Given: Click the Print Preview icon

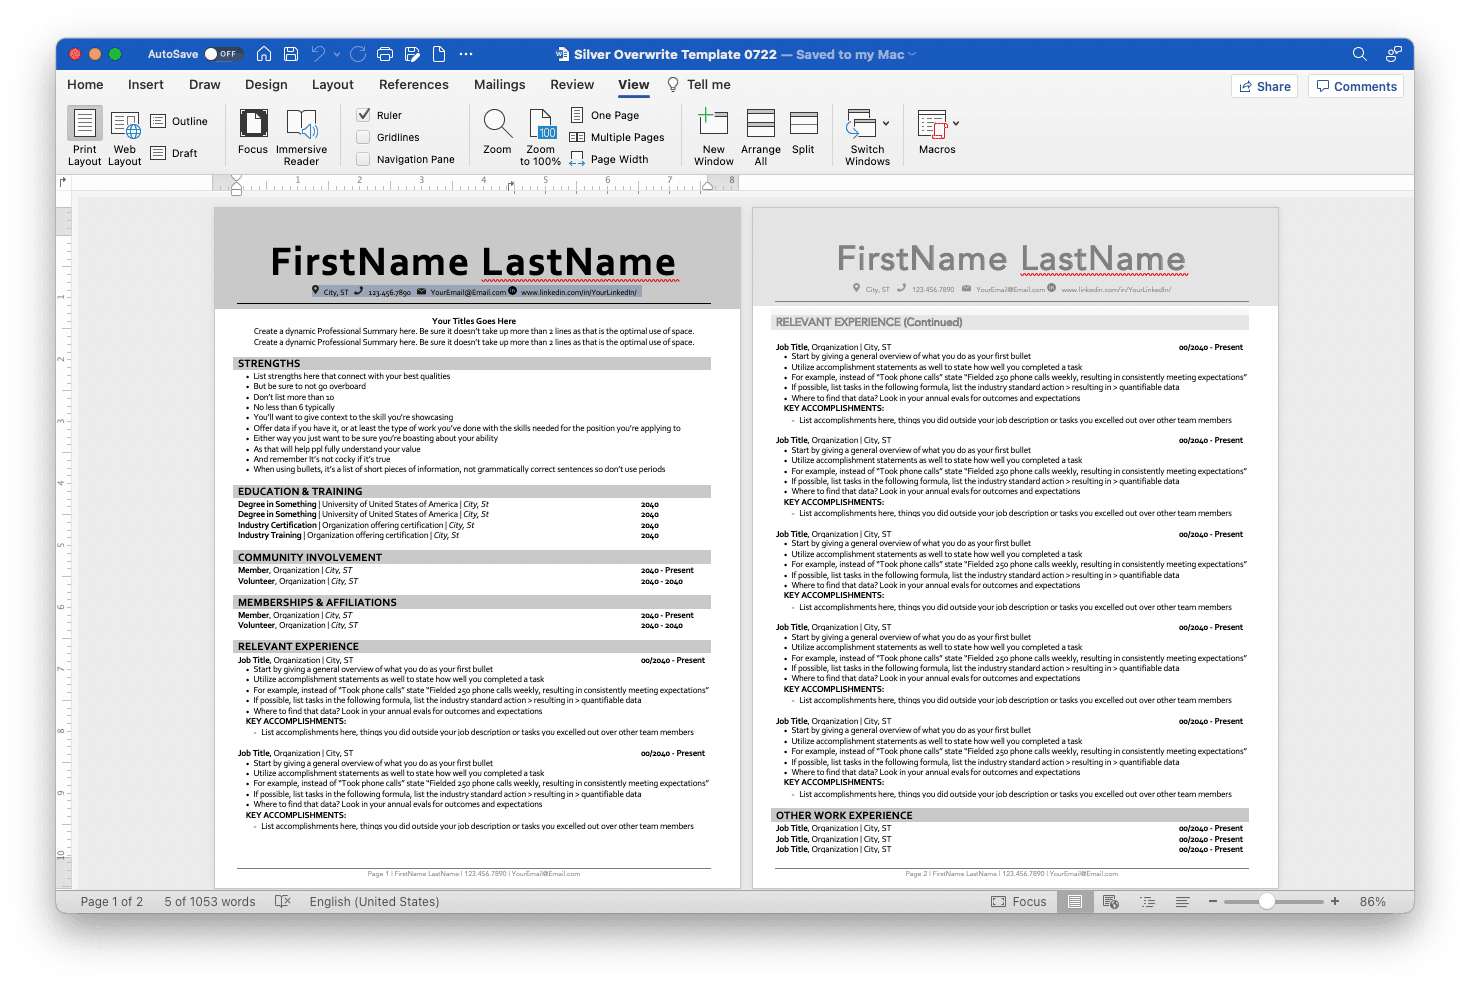Looking at the screenshot, I should pyautogui.click(x=412, y=54).
